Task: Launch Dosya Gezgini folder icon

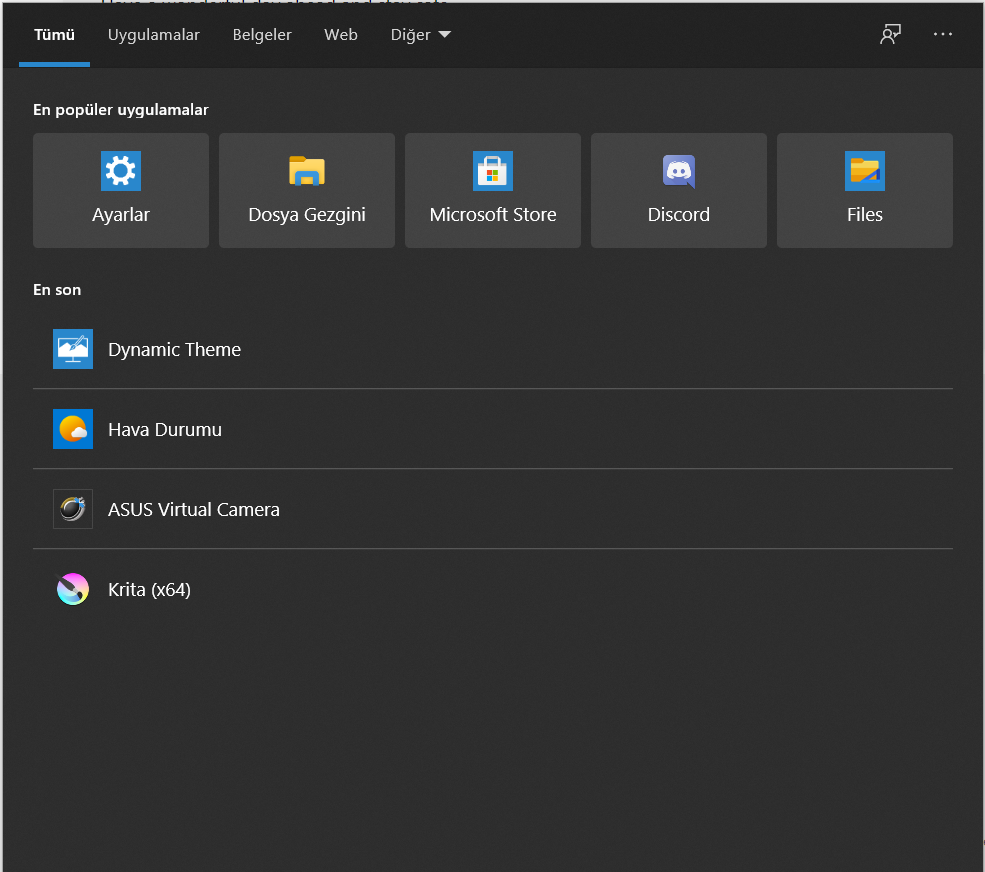Action: [307, 171]
